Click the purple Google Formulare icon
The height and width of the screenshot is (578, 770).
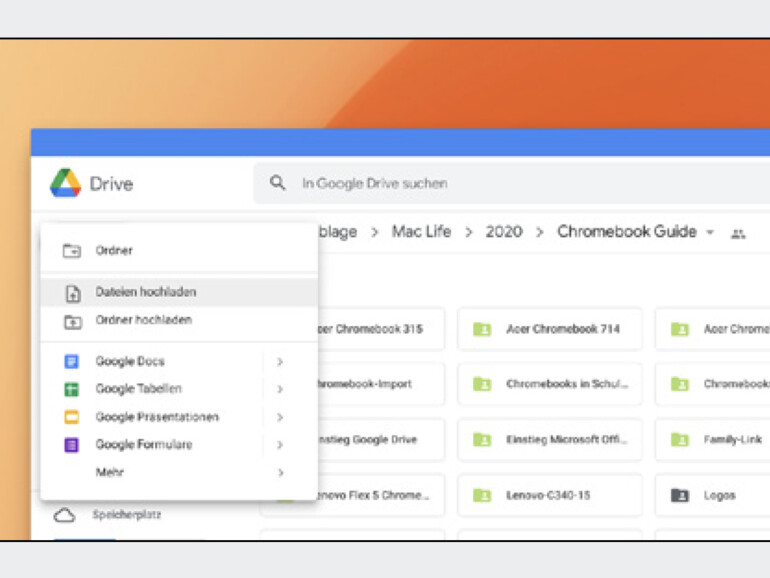click(x=72, y=445)
